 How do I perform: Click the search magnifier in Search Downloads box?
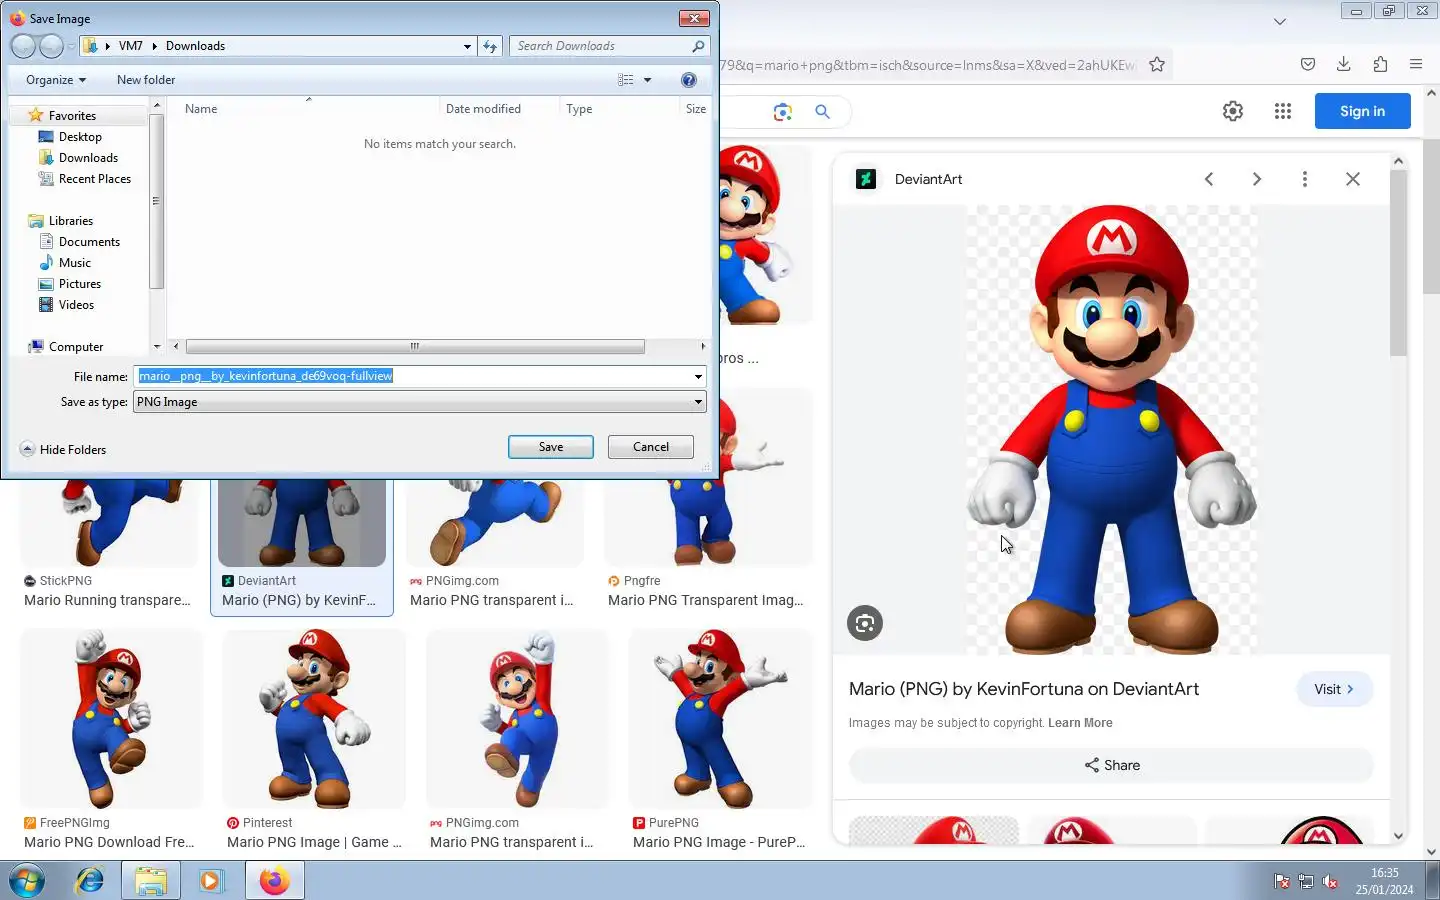pyautogui.click(x=698, y=46)
